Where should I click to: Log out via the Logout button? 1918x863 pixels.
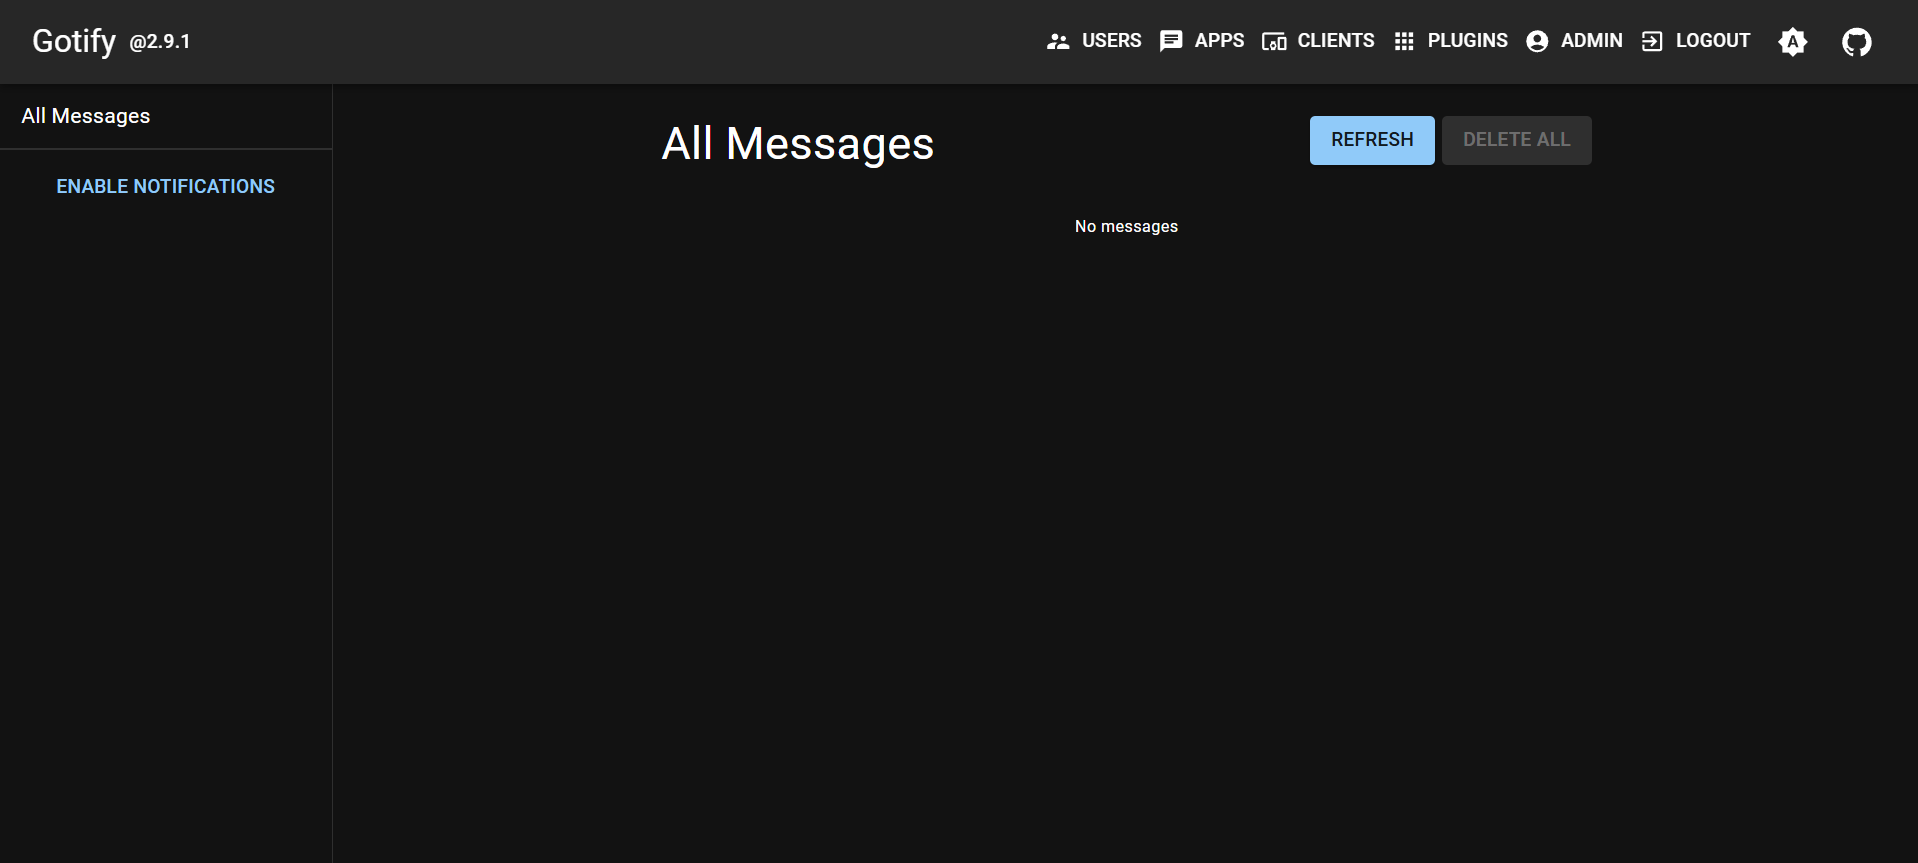pos(1696,41)
